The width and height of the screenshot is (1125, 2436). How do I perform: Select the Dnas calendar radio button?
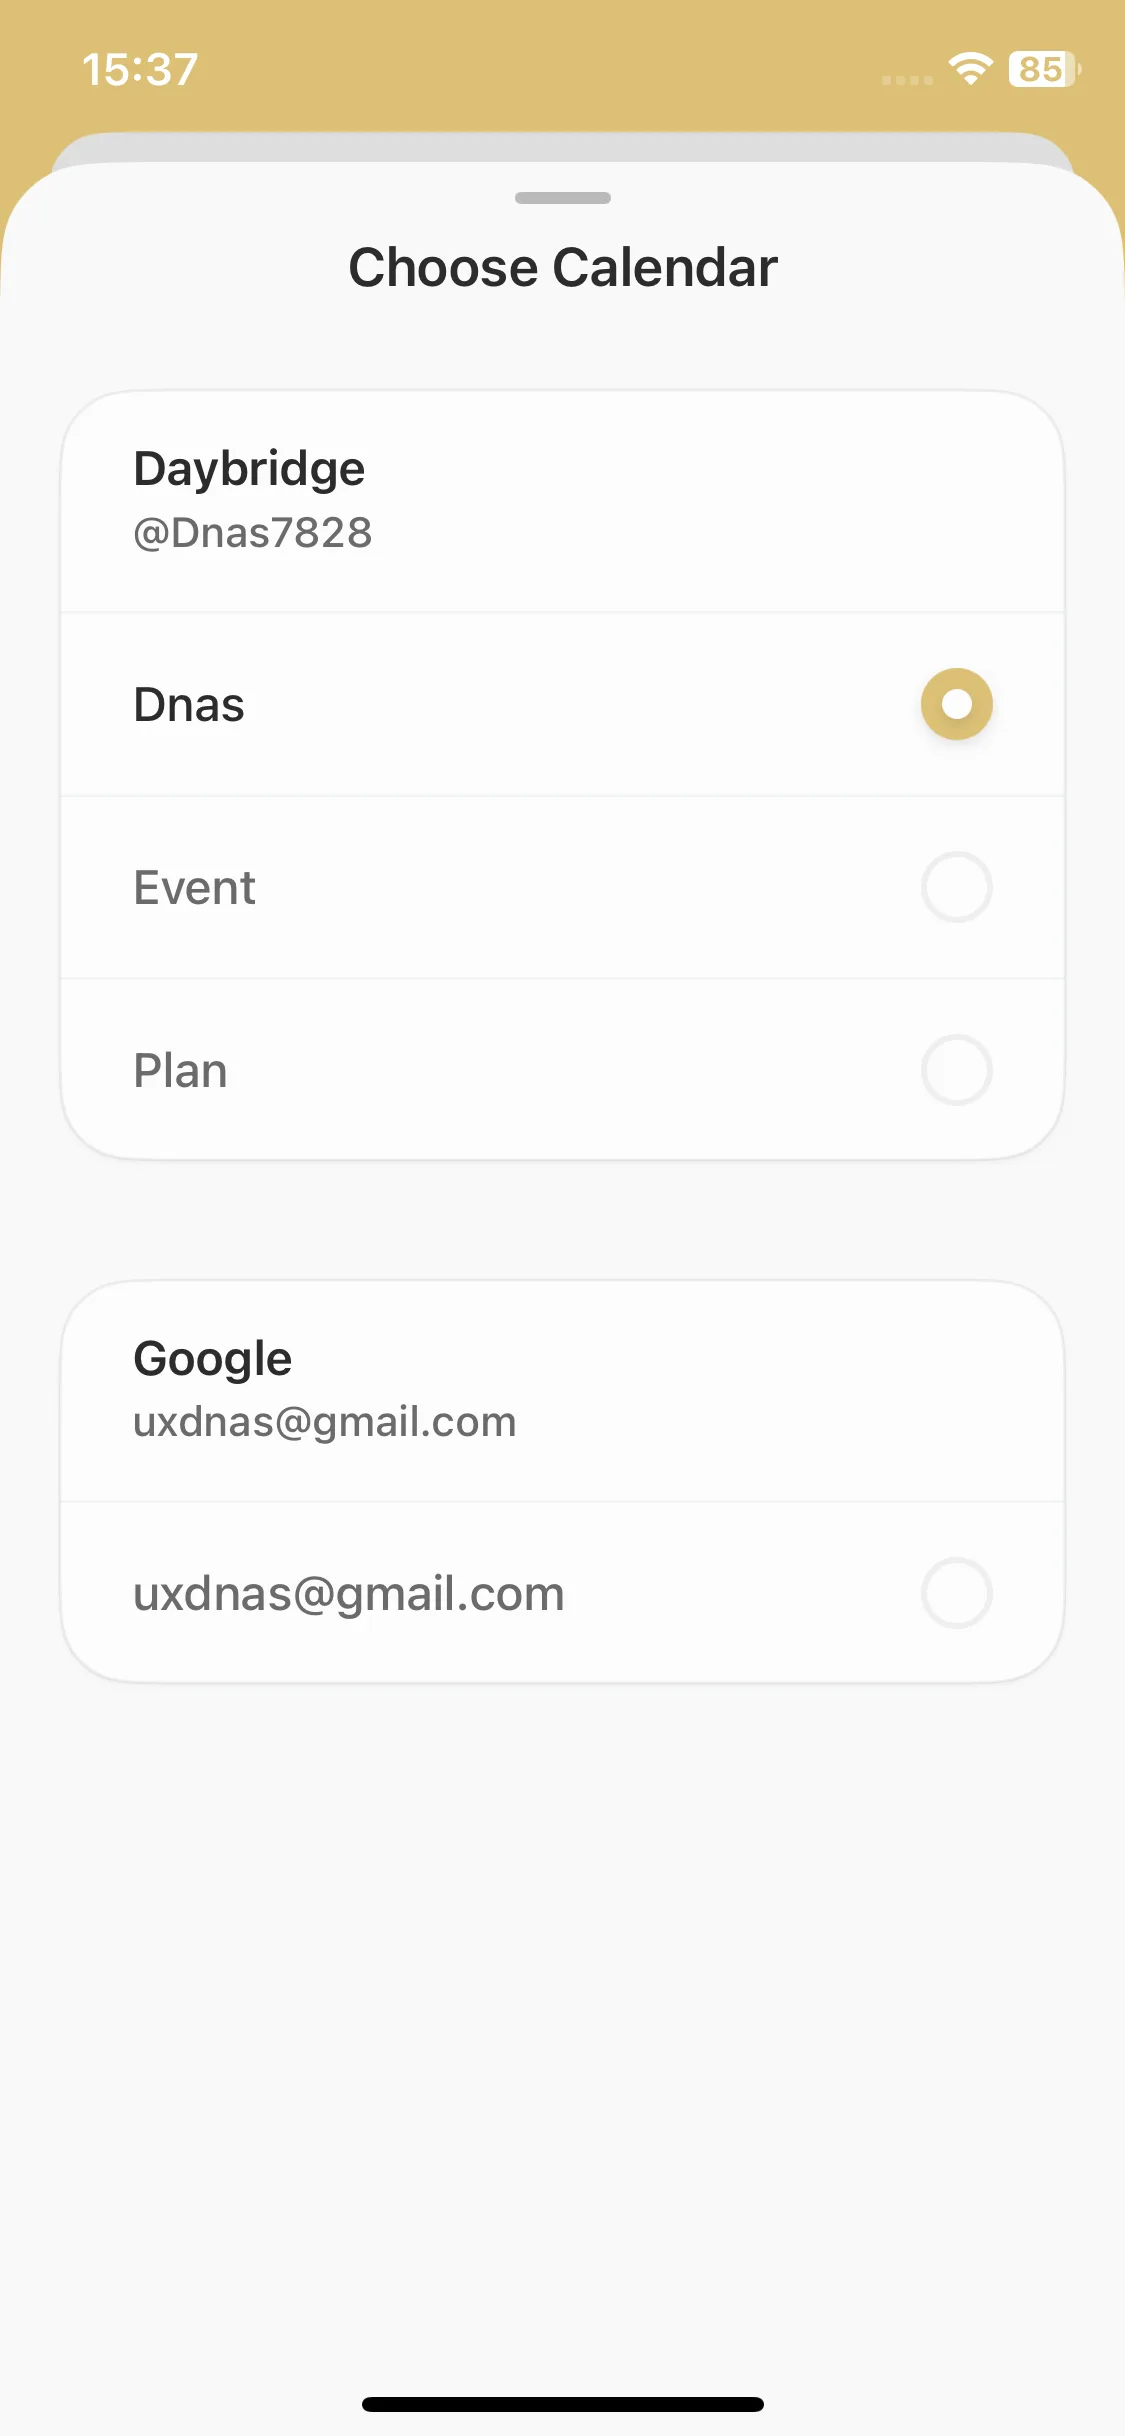point(956,704)
